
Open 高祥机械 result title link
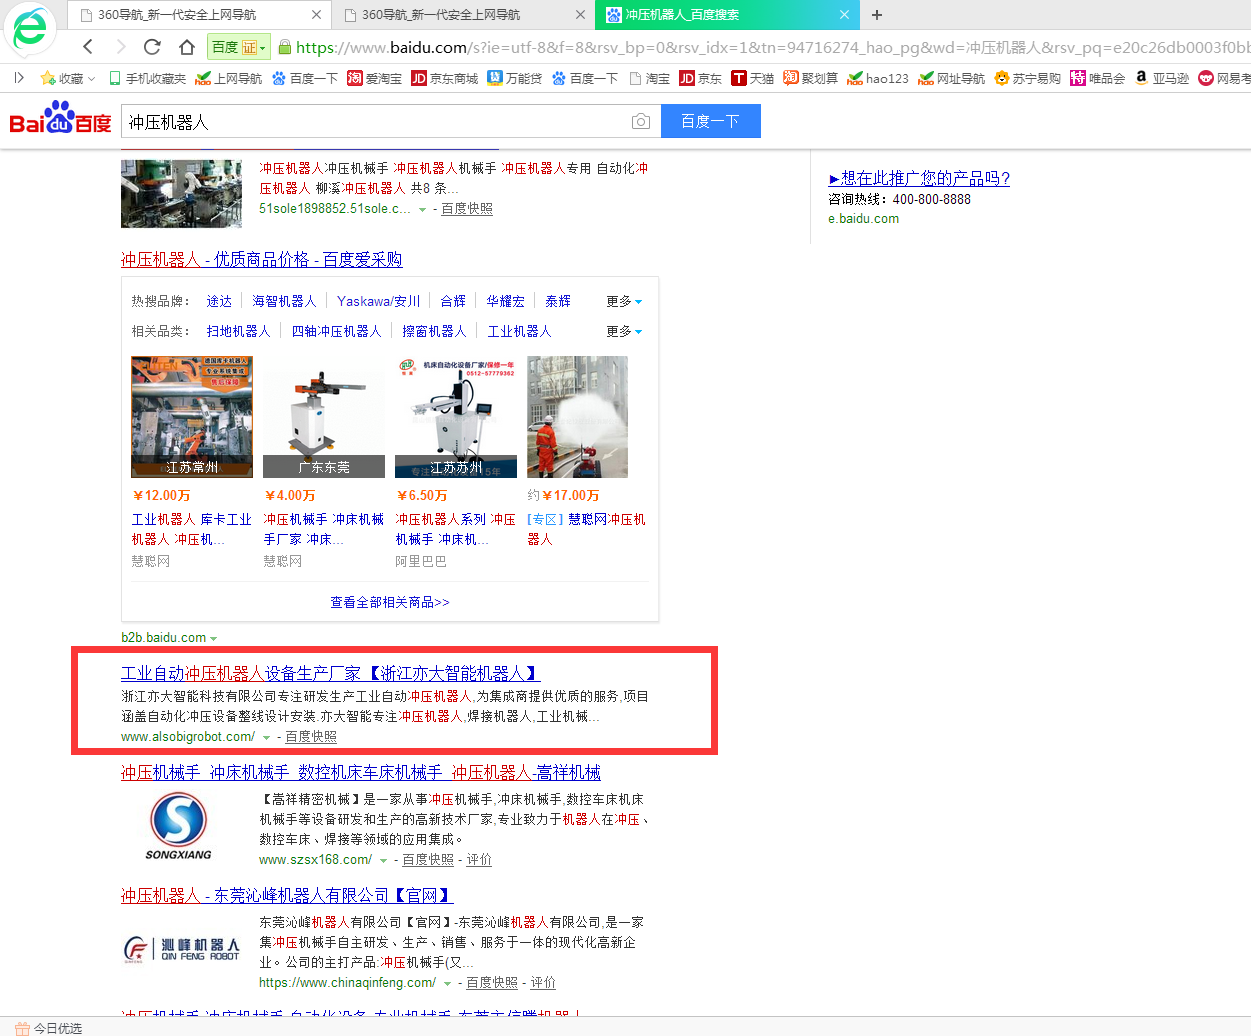tap(361, 772)
